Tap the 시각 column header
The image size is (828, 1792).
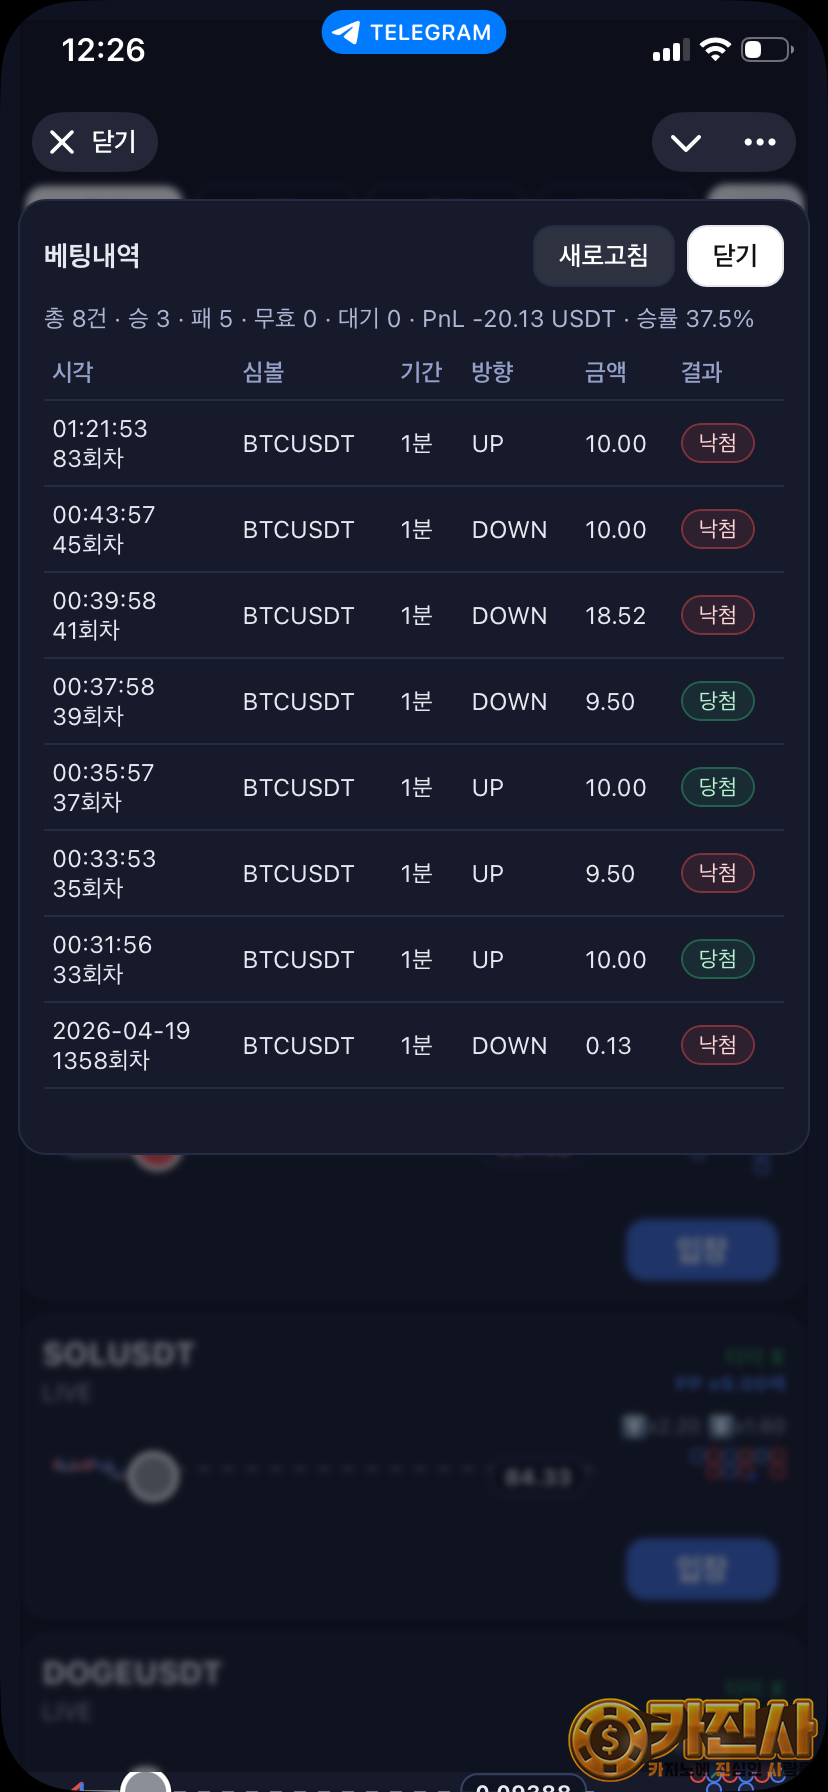(x=73, y=372)
